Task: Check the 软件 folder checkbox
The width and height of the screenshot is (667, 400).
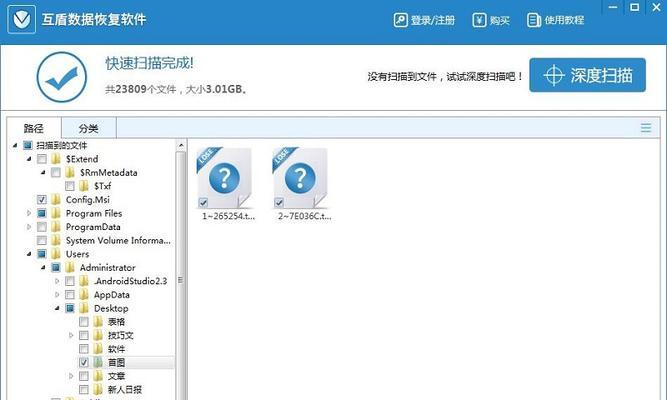Action: [84, 349]
